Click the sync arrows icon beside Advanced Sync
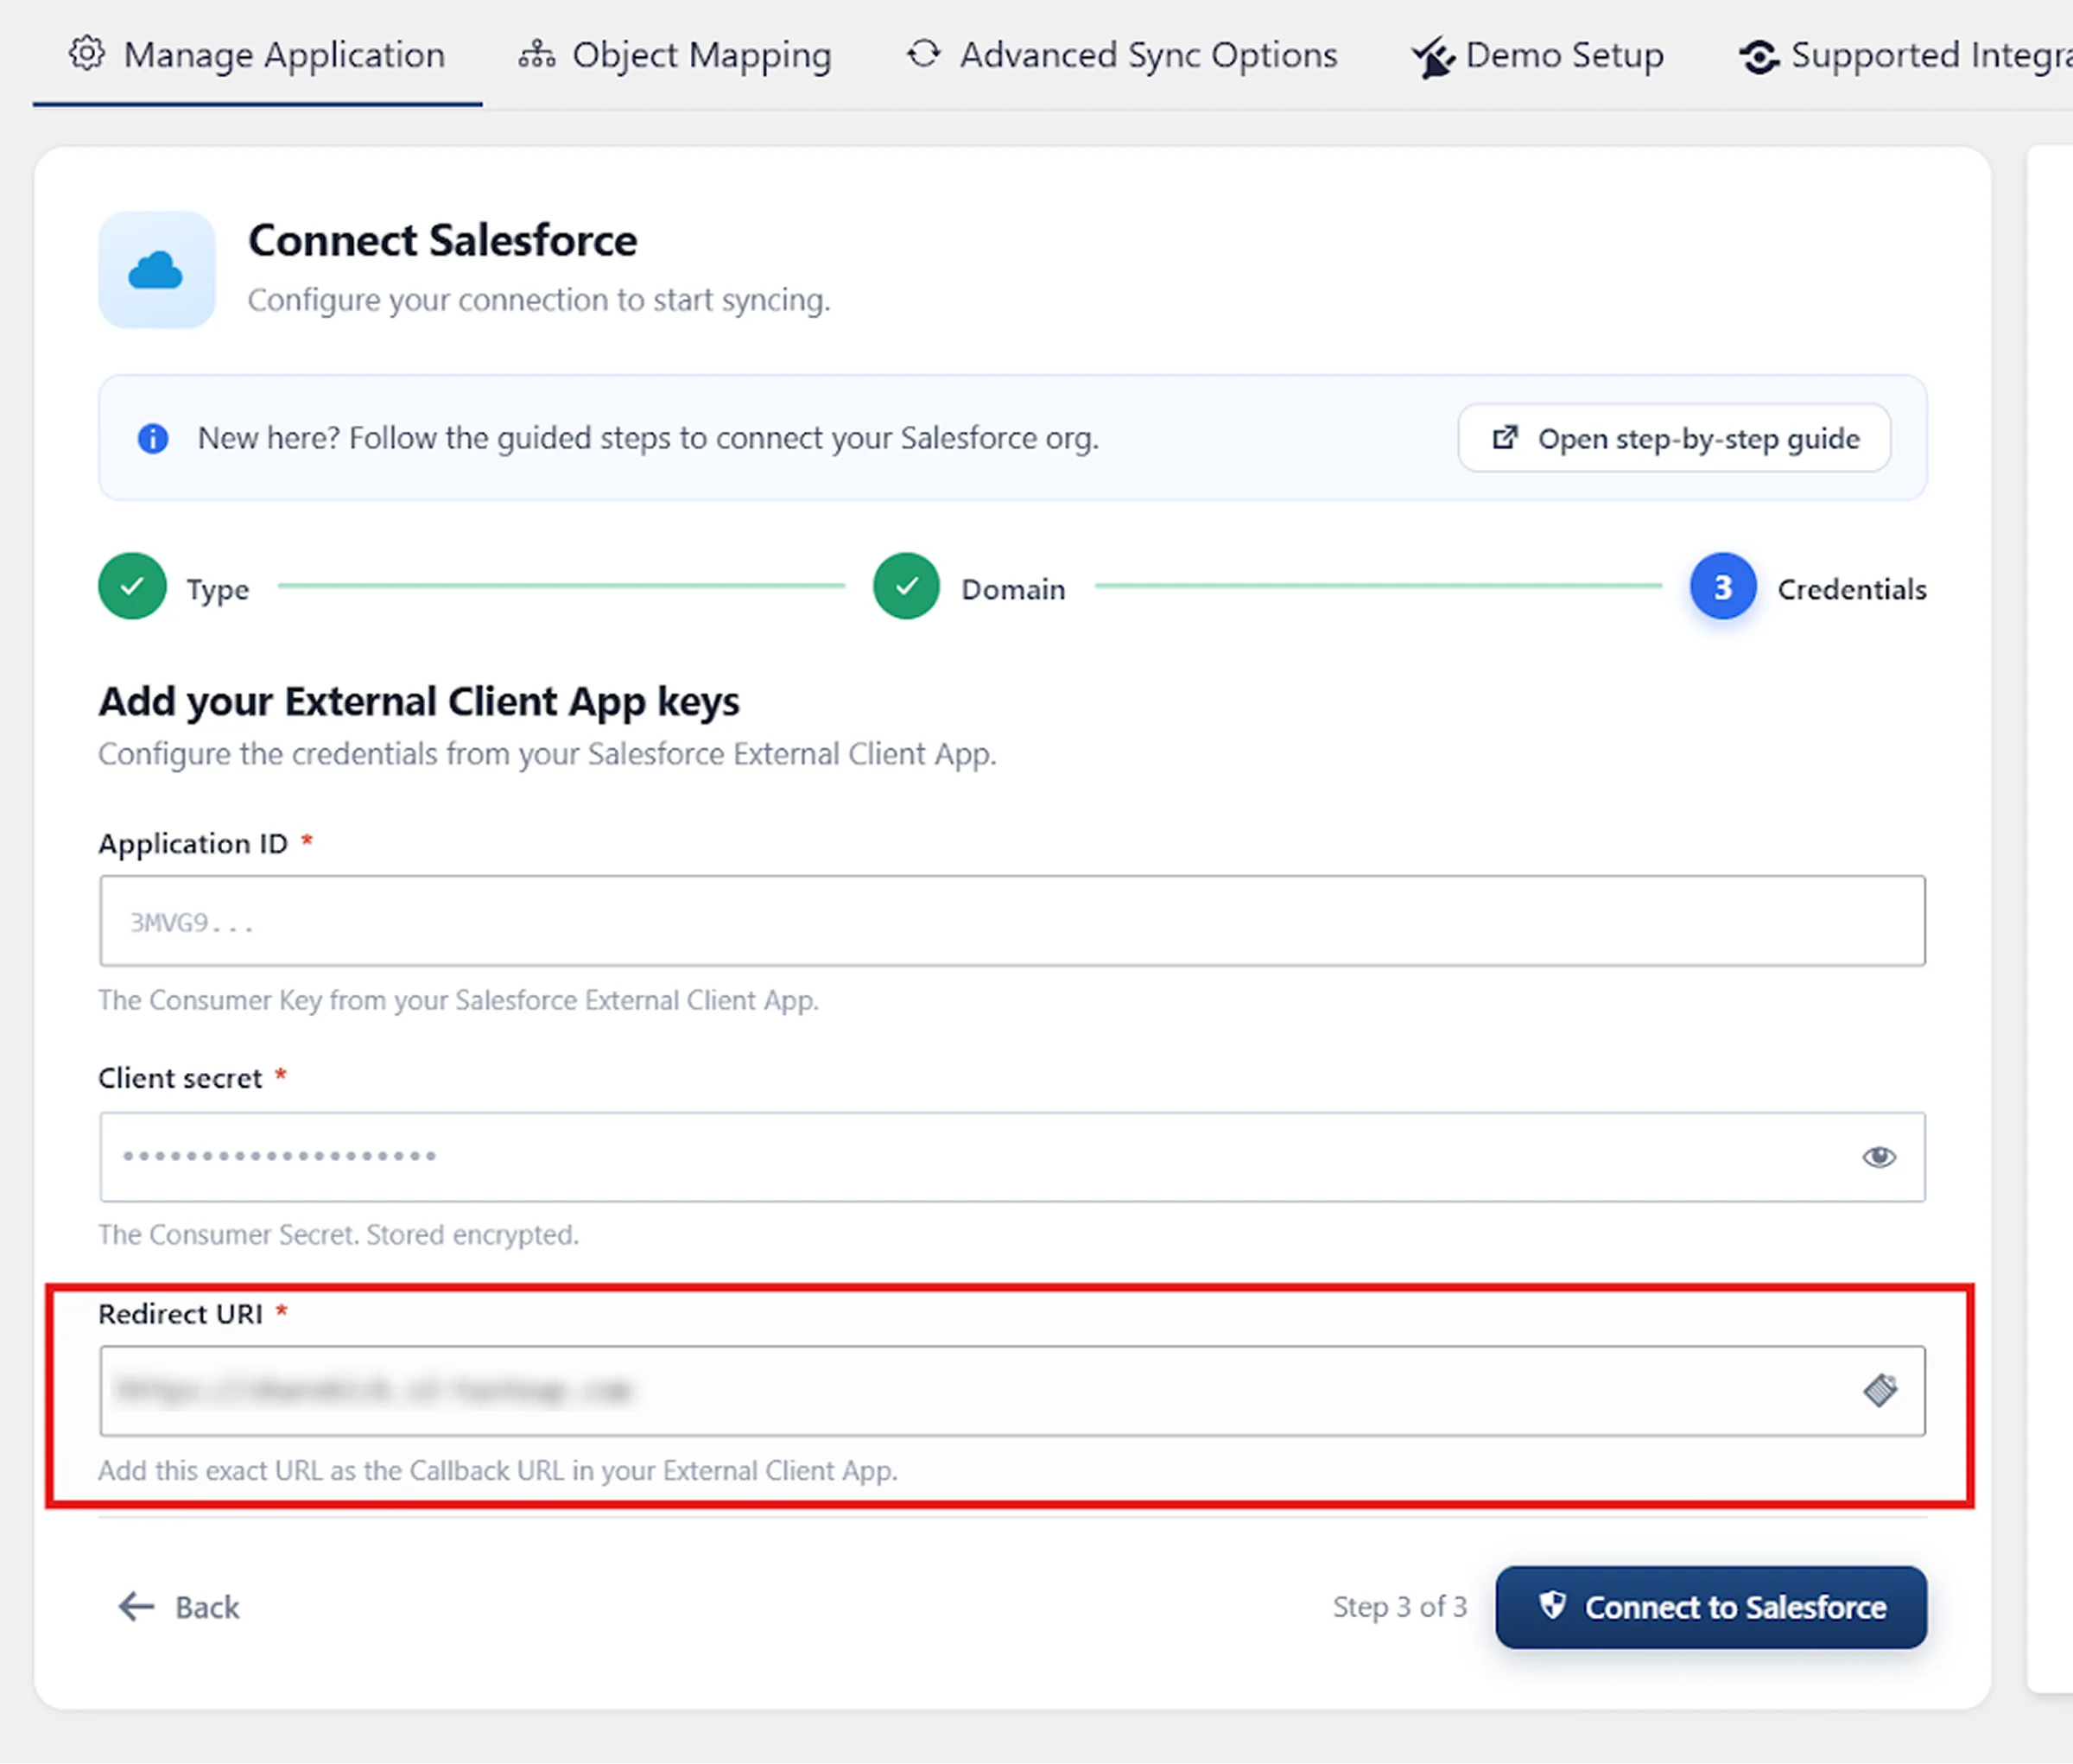 pyautogui.click(x=924, y=54)
